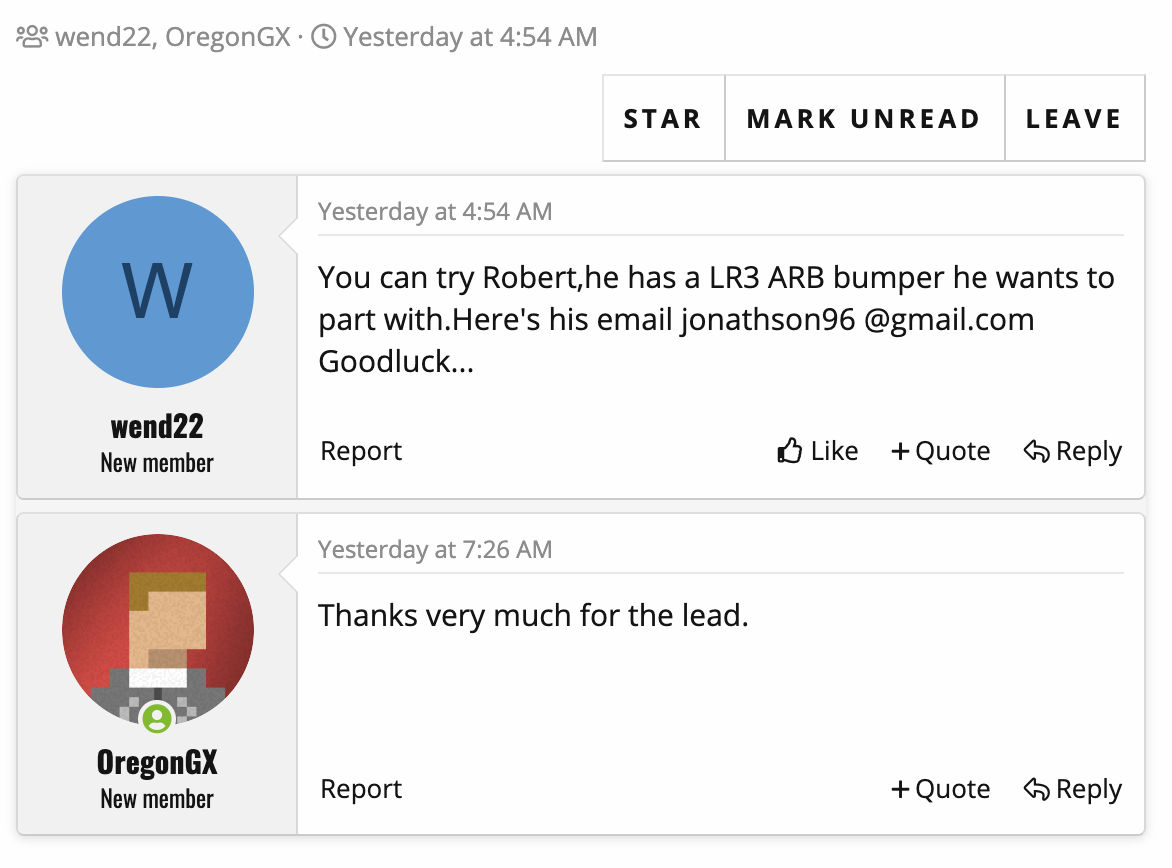
Task: Open wend22 username under avatar
Action: (x=157, y=427)
